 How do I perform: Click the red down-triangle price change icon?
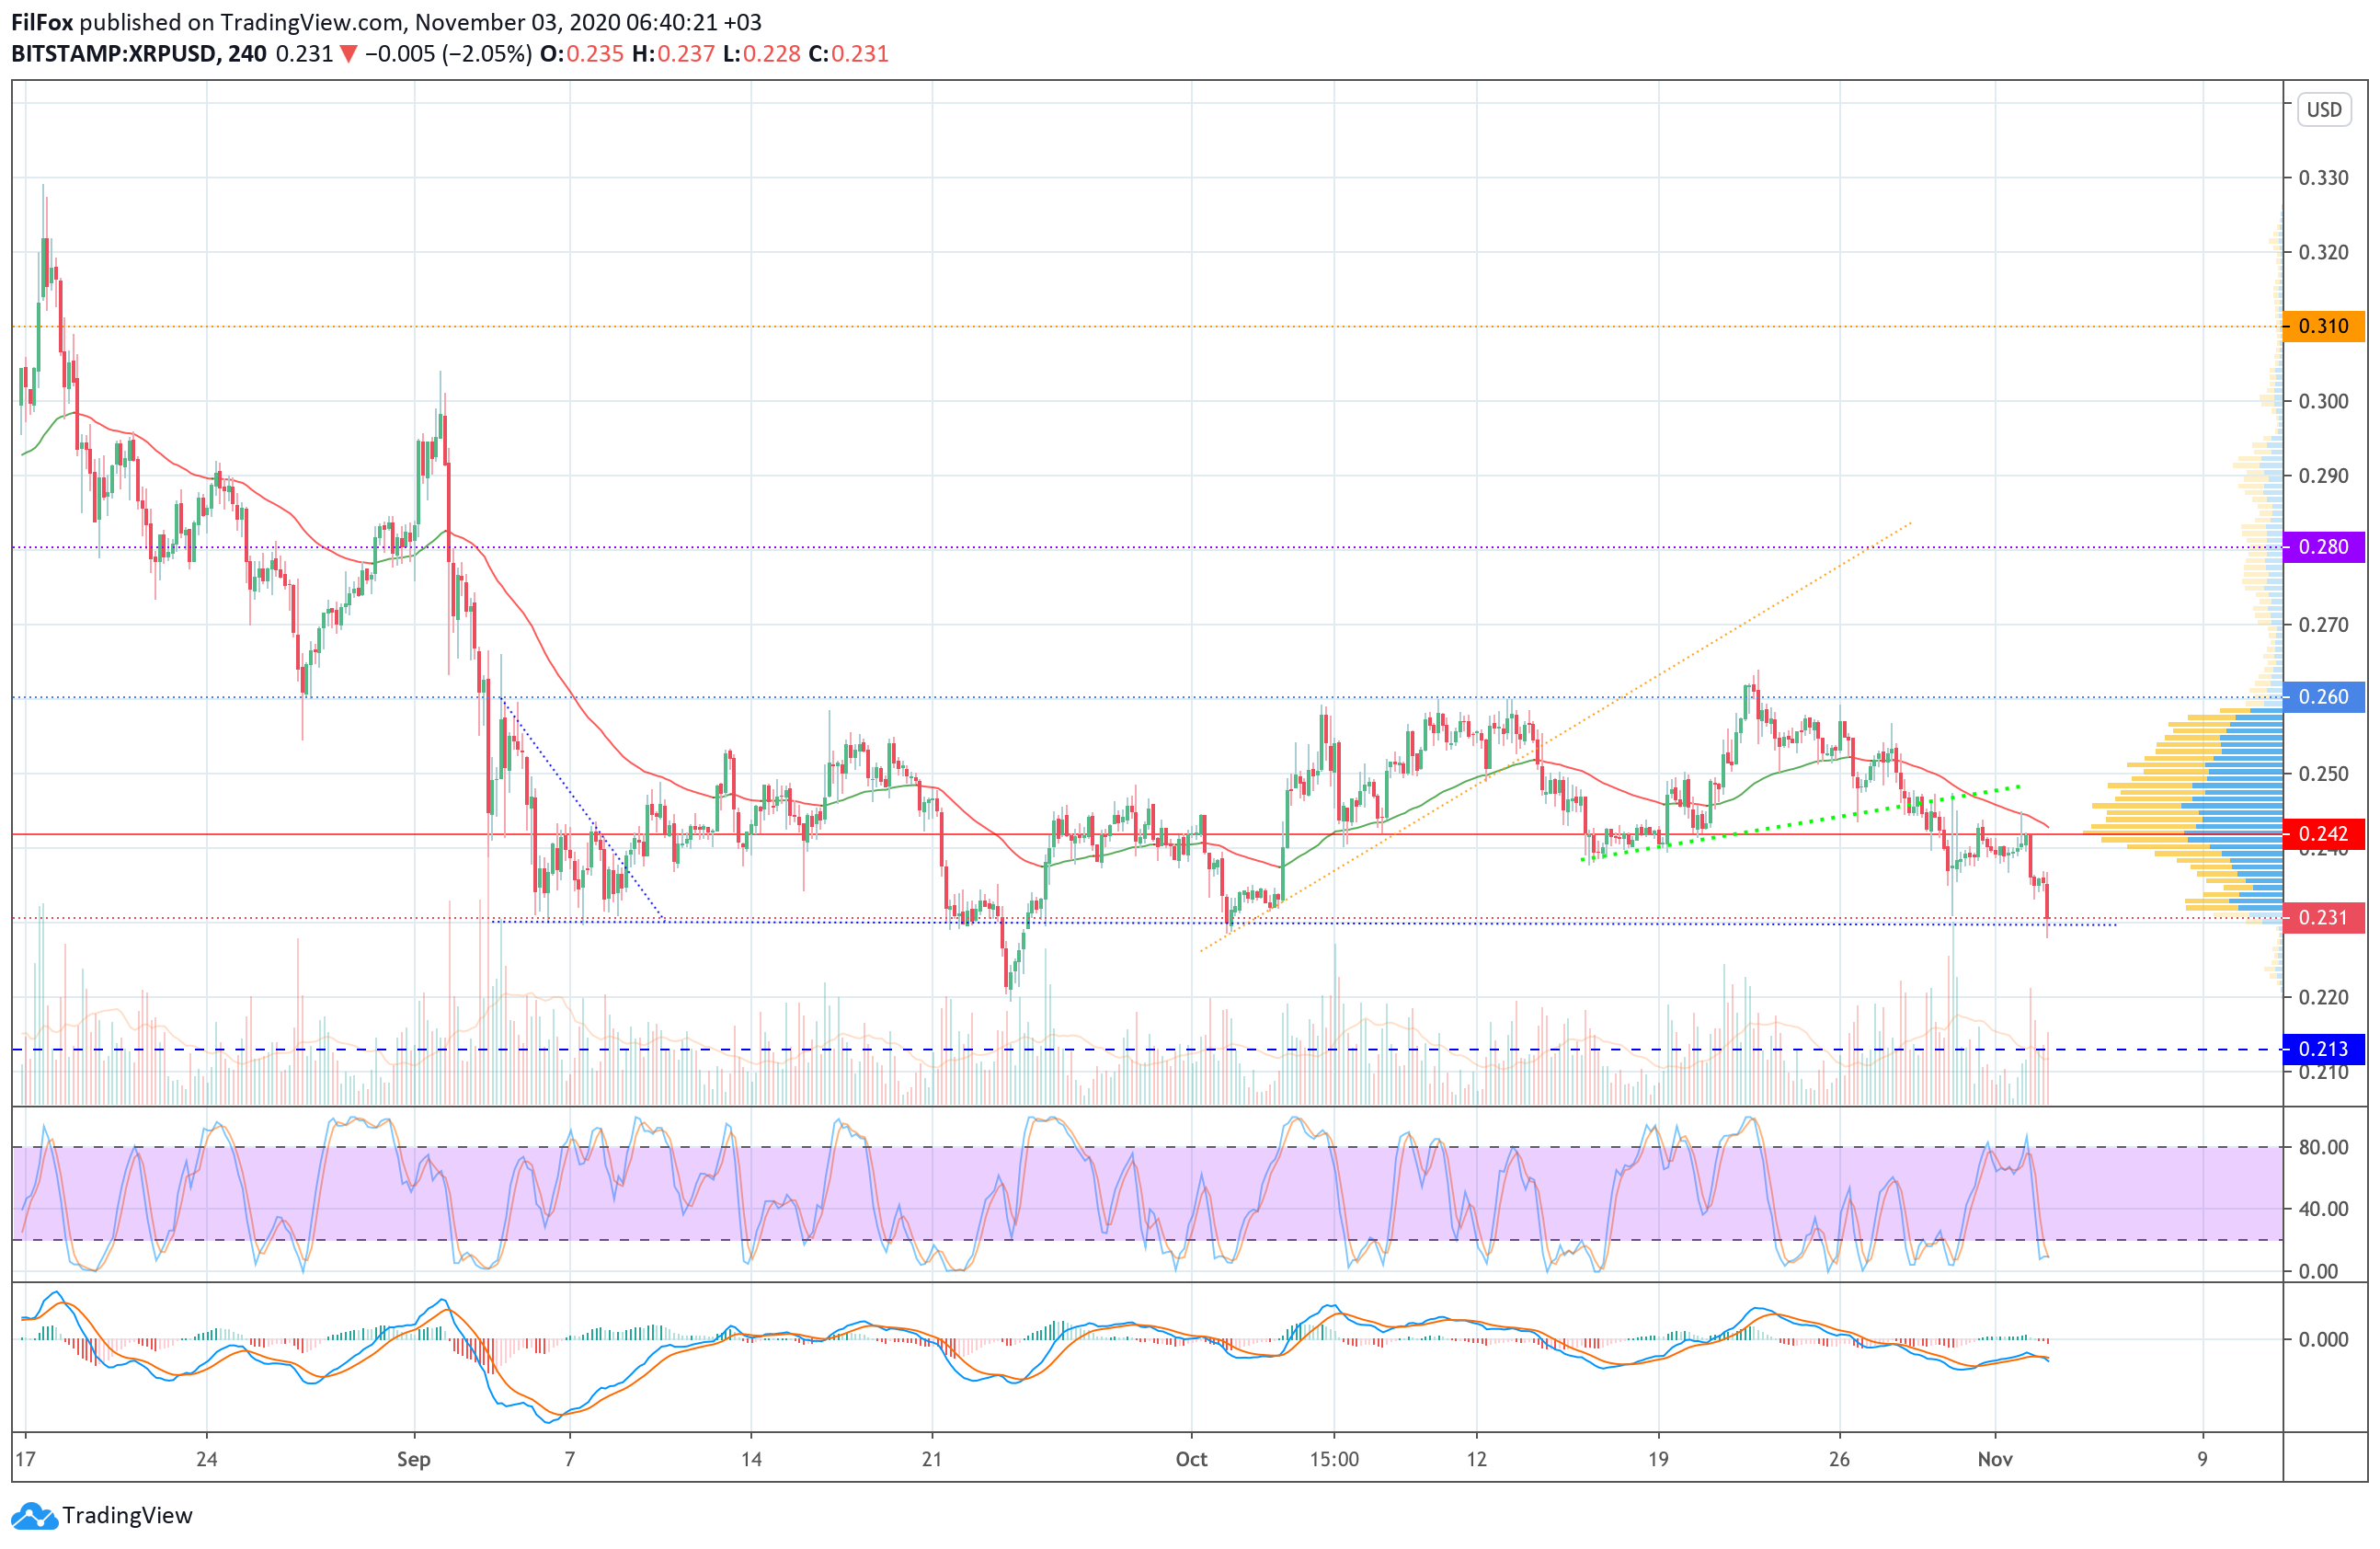pyautogui.click(x=348, y=54)
